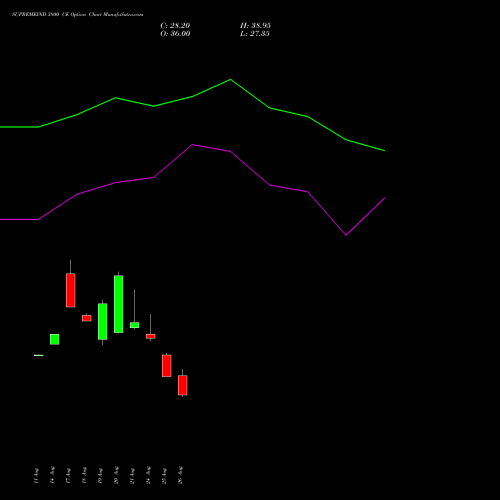Click the 19 Aug date label
Viewport: 500px width, 500px height.
100,475
